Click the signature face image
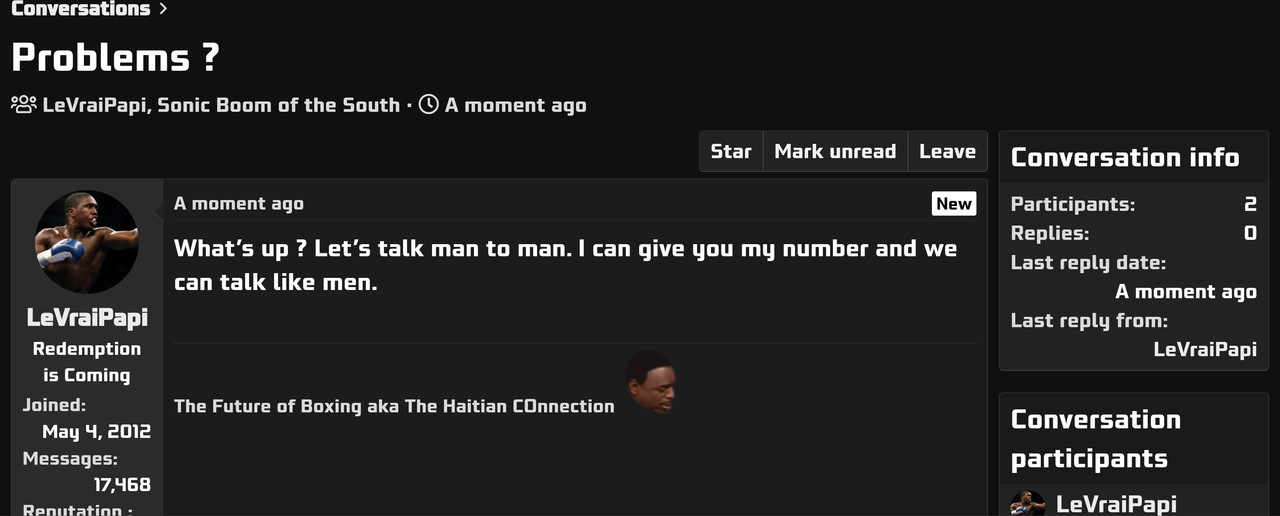The image size is (1280, 516). click(651, 381)
